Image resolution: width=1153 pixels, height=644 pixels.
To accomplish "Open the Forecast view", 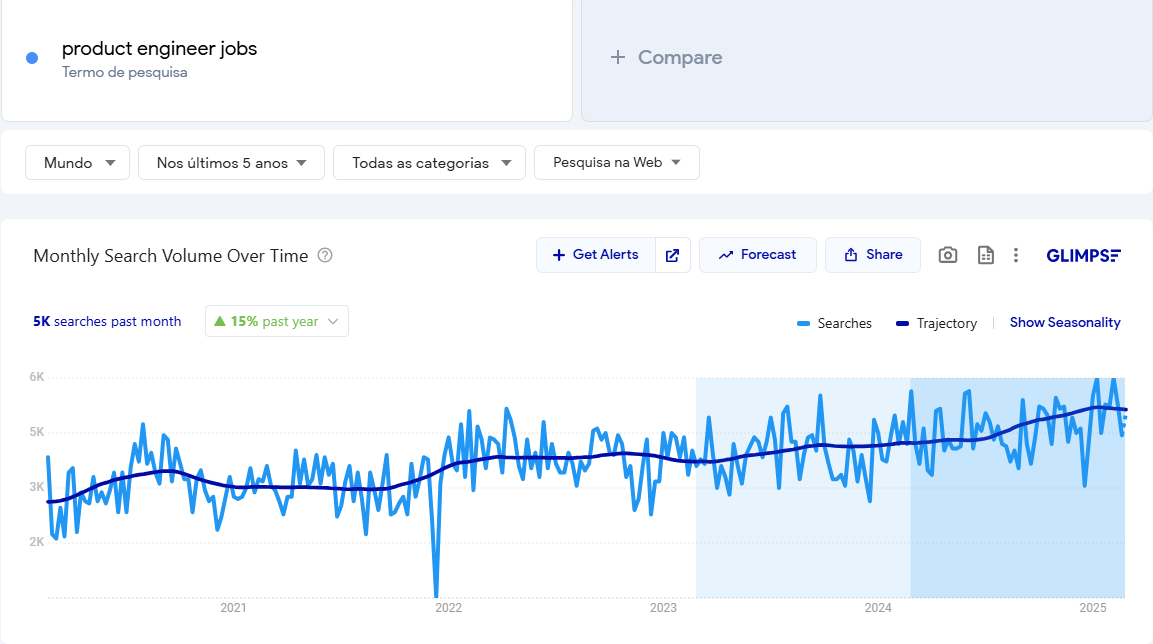I will click(757, 255).
